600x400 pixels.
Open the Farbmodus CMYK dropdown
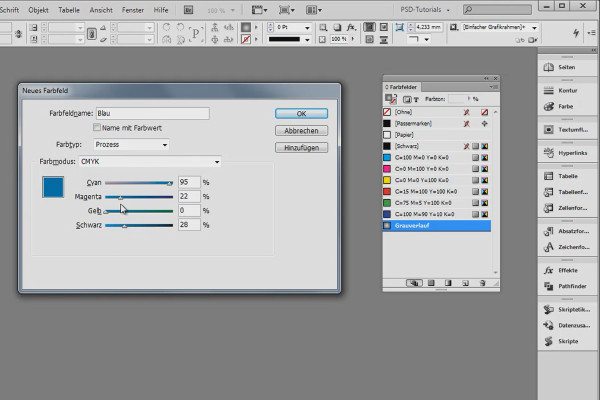tap(150, 162)
